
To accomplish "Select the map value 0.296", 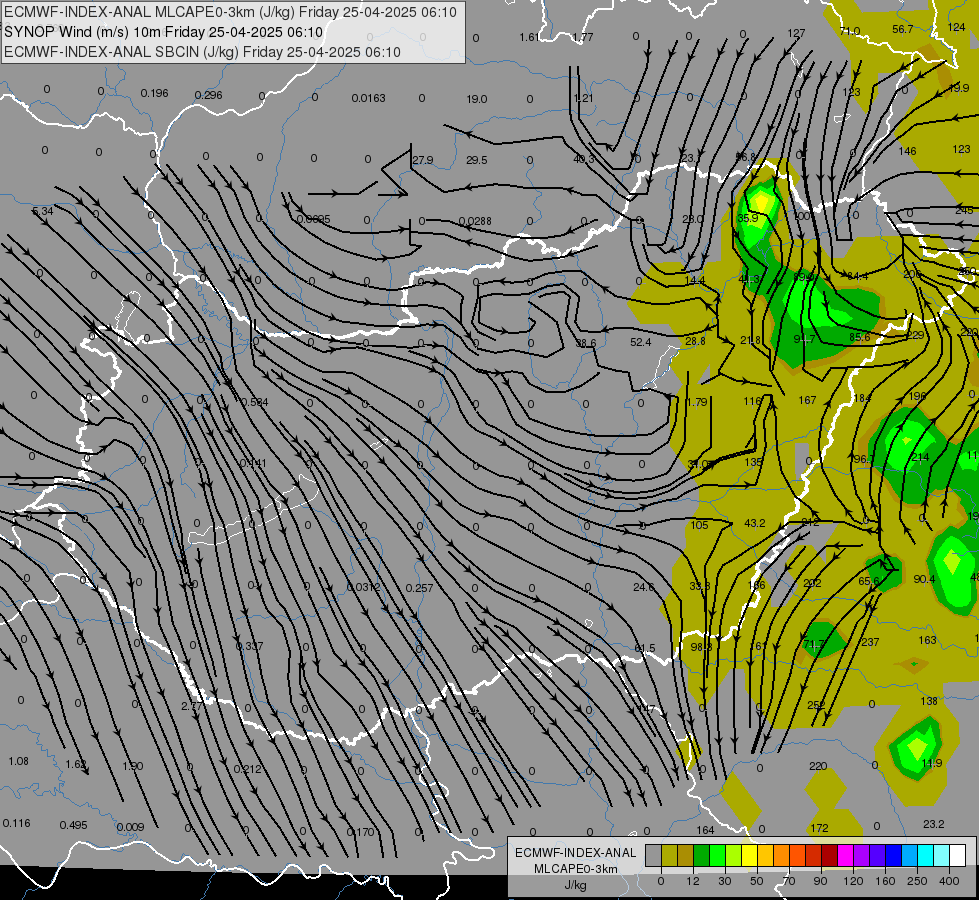I will pos(209,95).
